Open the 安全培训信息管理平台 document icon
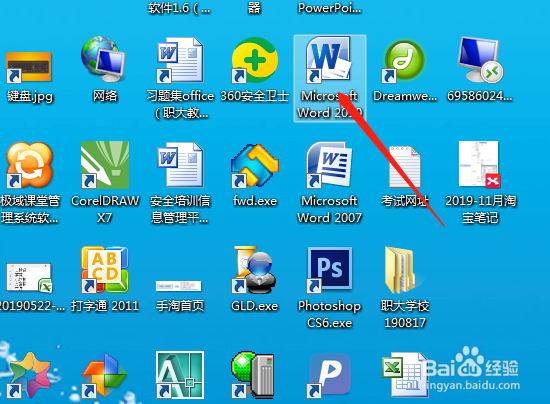Image resolution: width=550 pixels, height=404 pixels. point(180,165)
